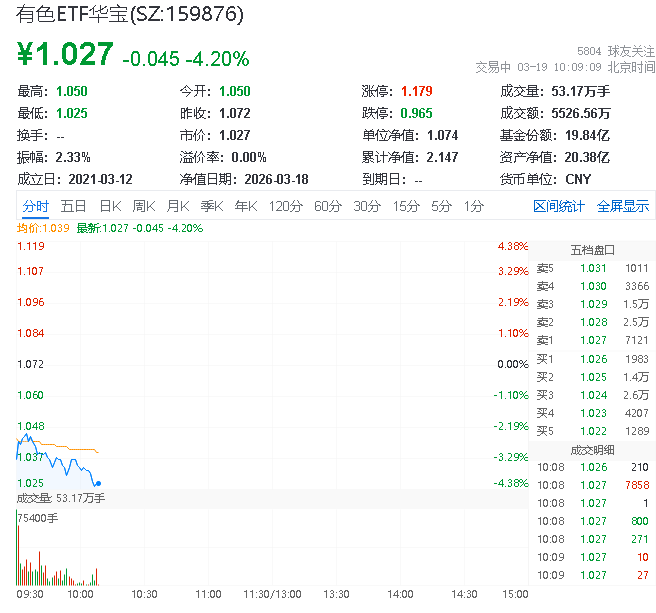Click the 买3 row at 1.024
Viewport: 656px width, 613px height.
592,395
